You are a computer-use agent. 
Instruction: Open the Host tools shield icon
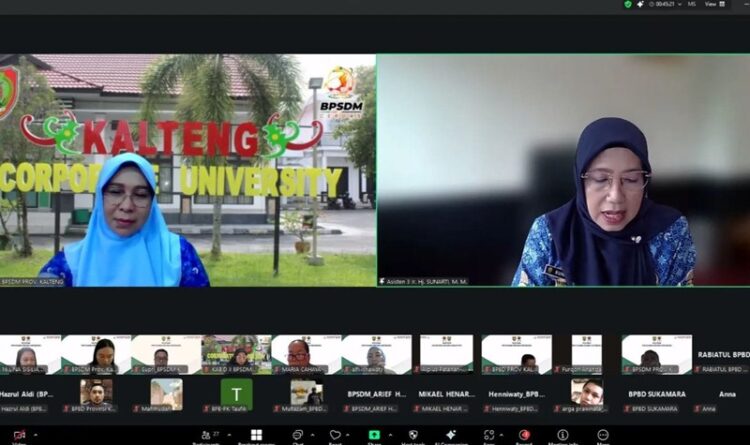coord(413,434)
